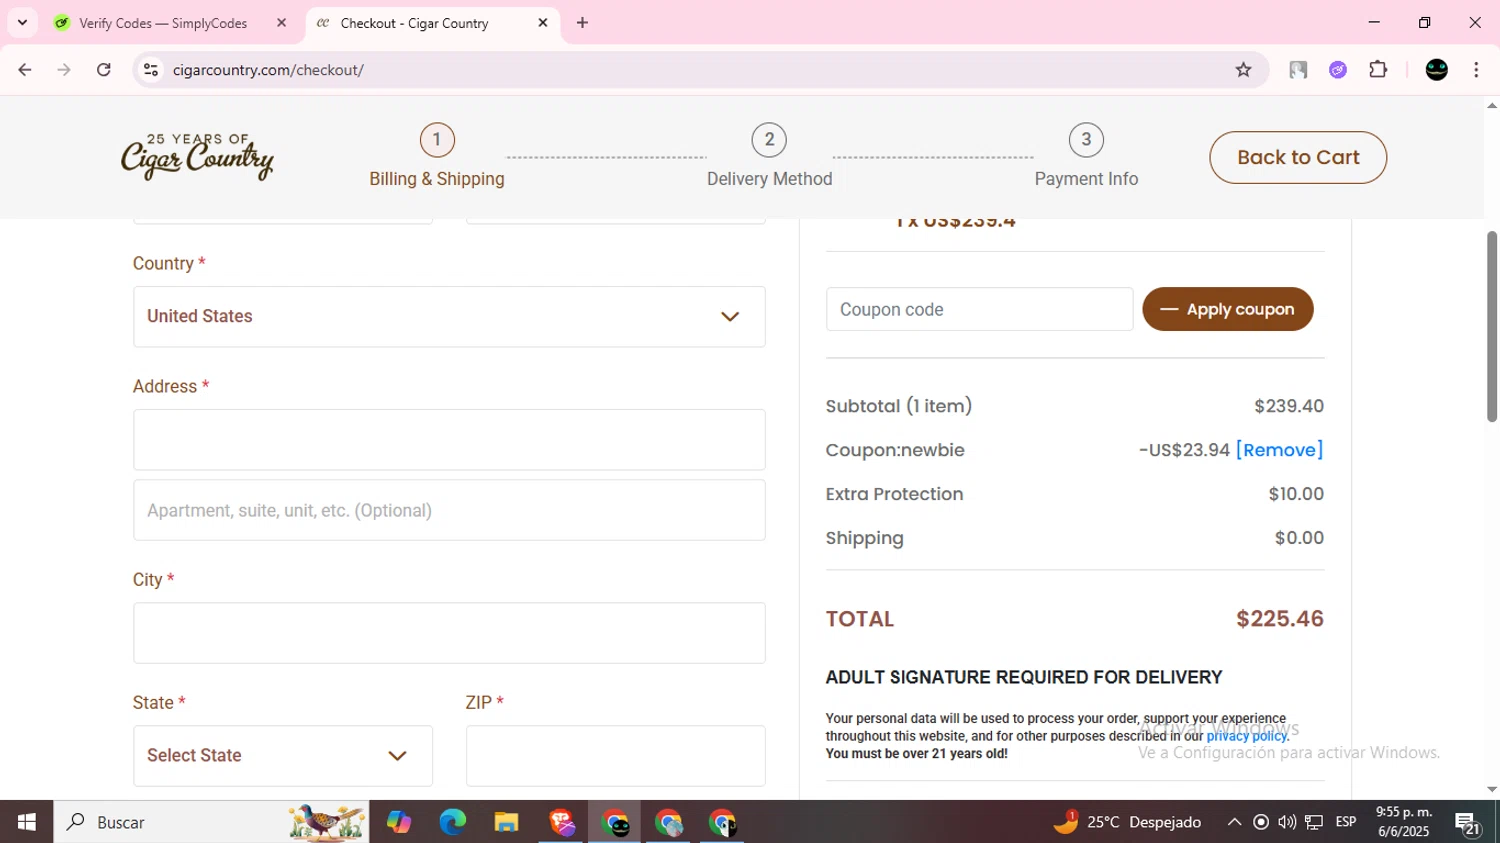This screenshot has width=1500, height=843.
Task: Click the scrollbar down arrow
Action: [1492, 790]
